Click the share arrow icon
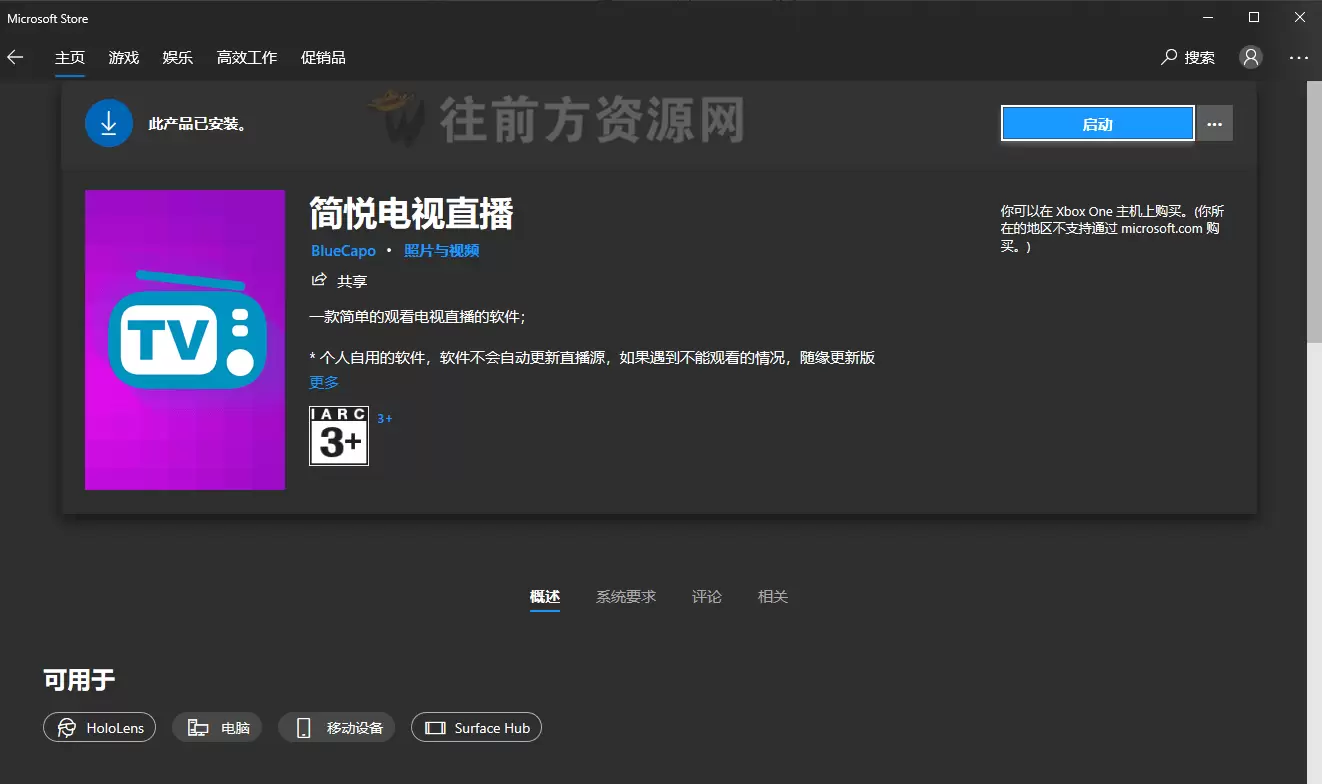 click(319, 280)
